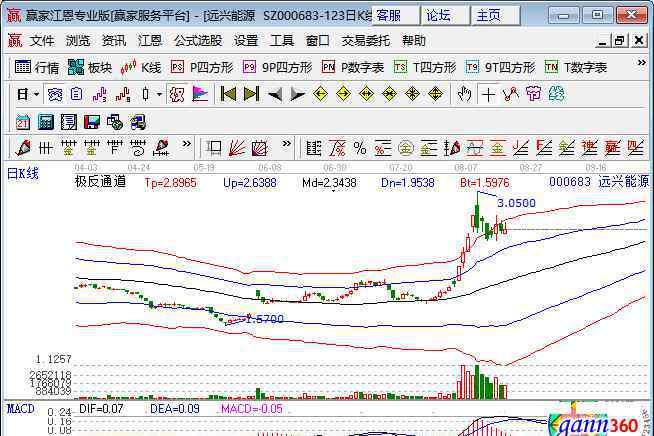The width and height of the screenshot is (654, 436).
Task: Click the colorful flag icon
Action: coord(200,94)
